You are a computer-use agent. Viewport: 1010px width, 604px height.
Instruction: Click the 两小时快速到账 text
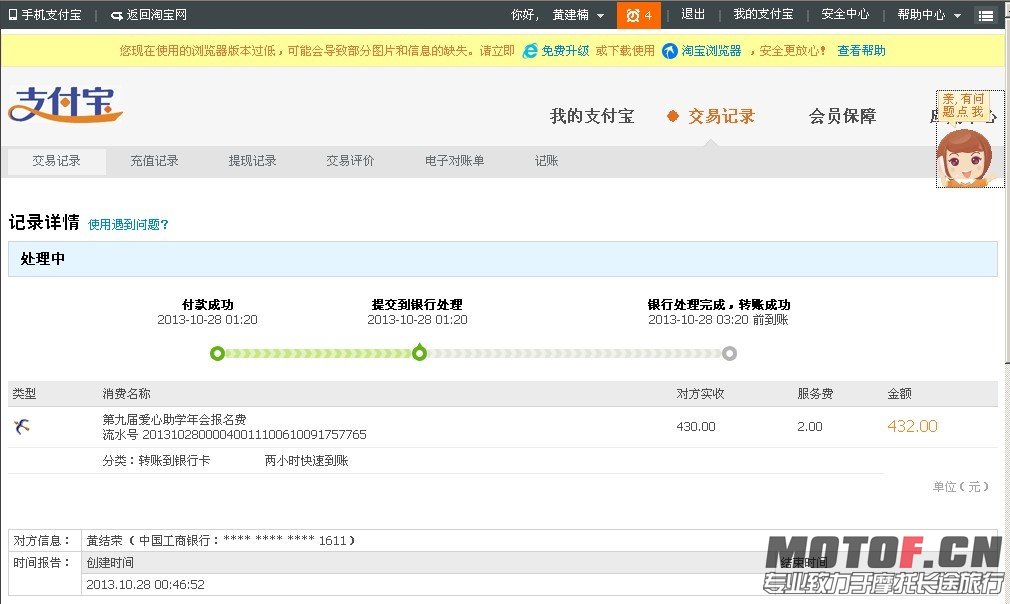click(307, 460)
